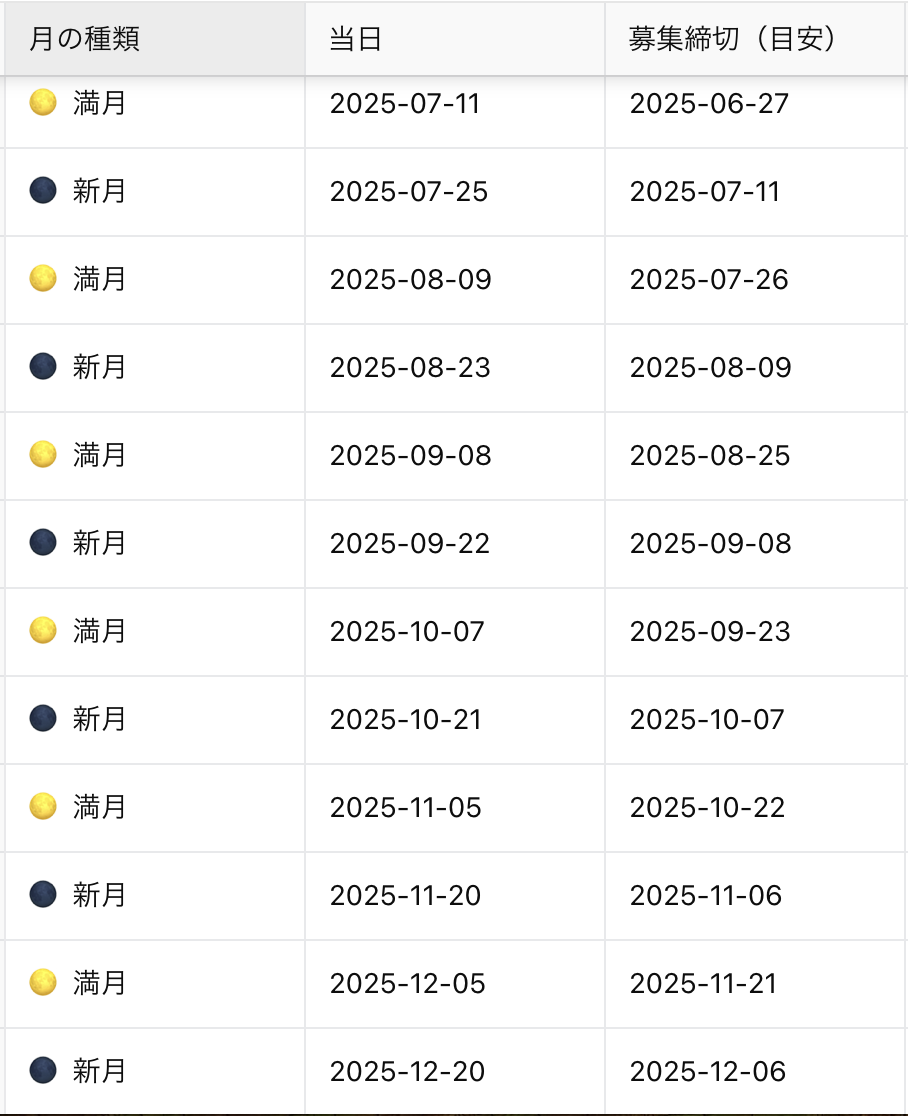Select the 当日 cell showing 2025-12-05

[x=455, y=984]
